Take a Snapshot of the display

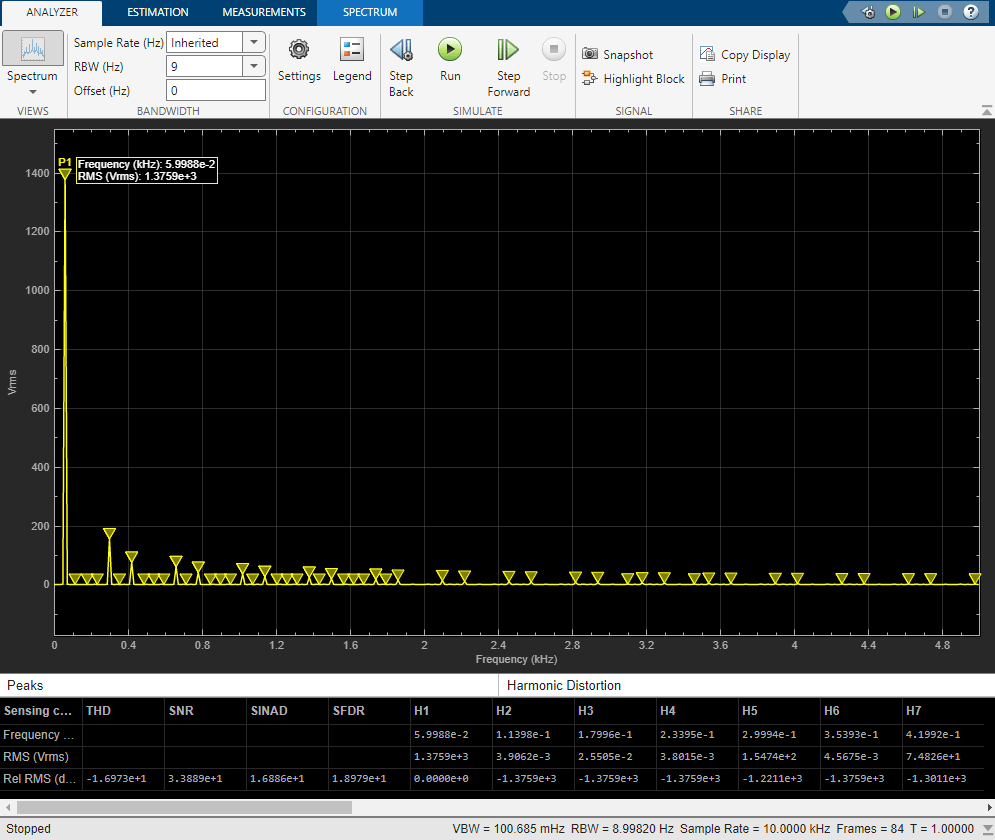pyautogui.click(x=617, y=55)
